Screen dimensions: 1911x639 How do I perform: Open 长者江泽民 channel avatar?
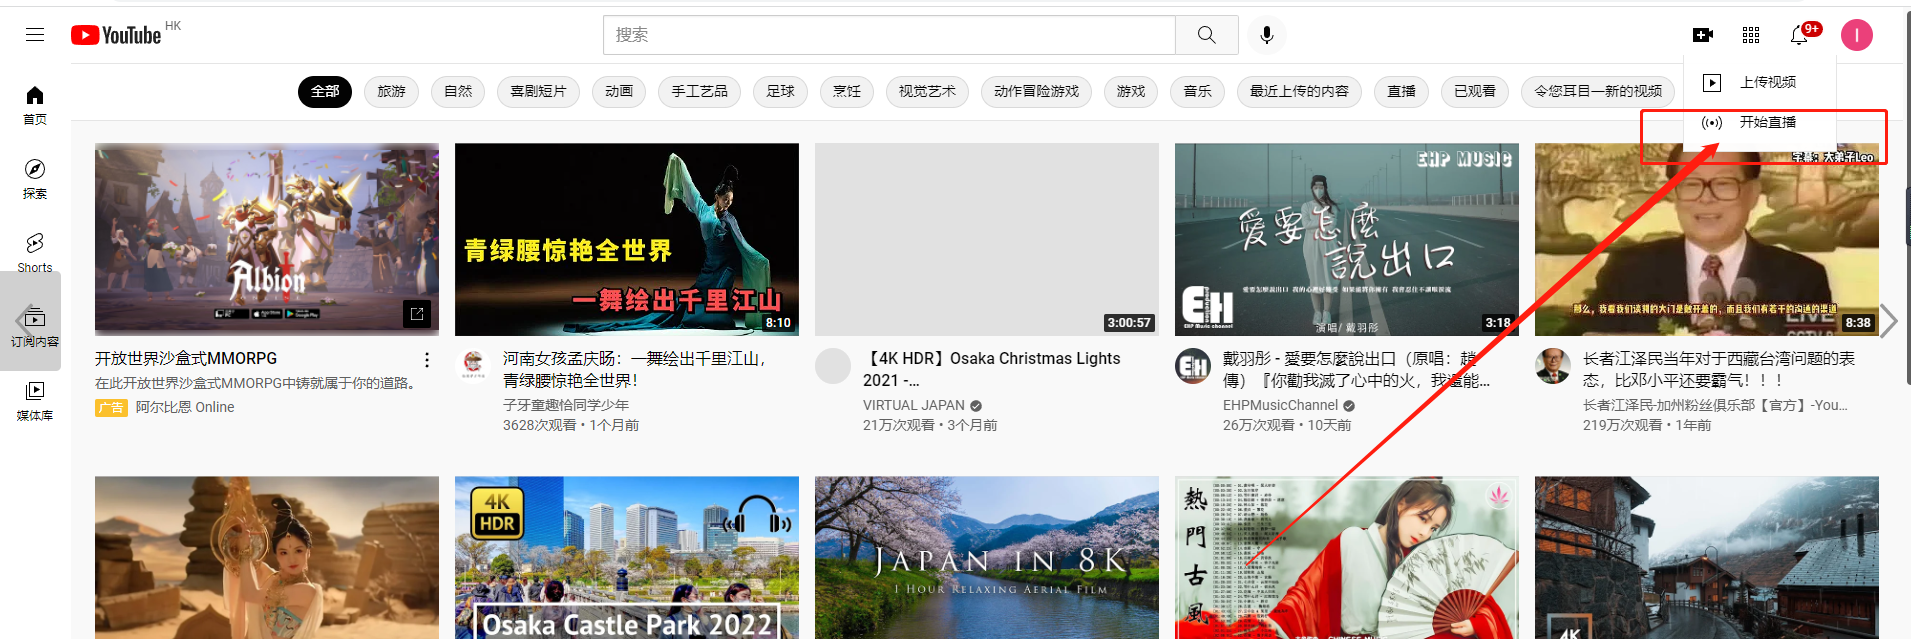pyautogui.click(x=1553, y=366)
